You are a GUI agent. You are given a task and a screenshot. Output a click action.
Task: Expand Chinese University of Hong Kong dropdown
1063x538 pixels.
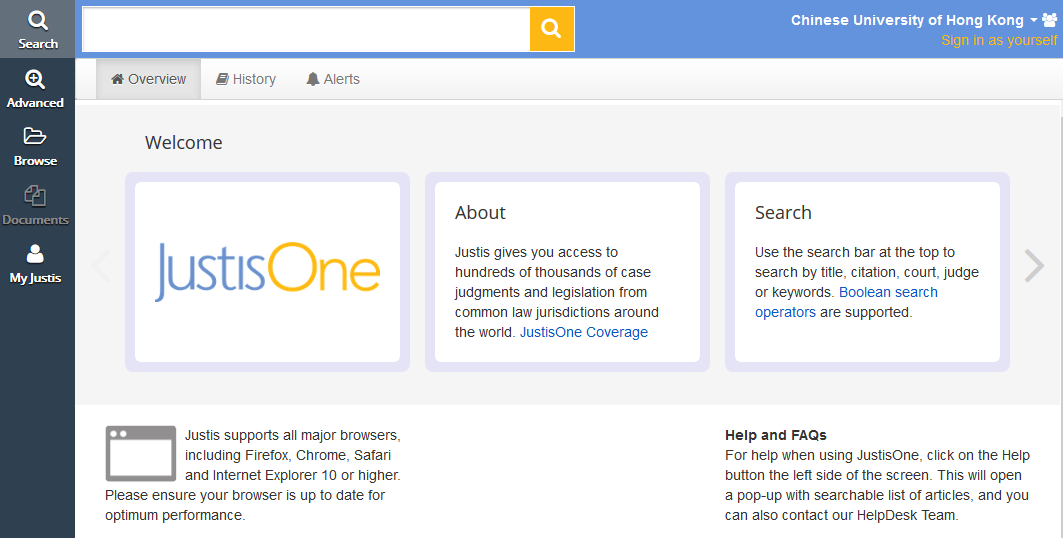914,20
